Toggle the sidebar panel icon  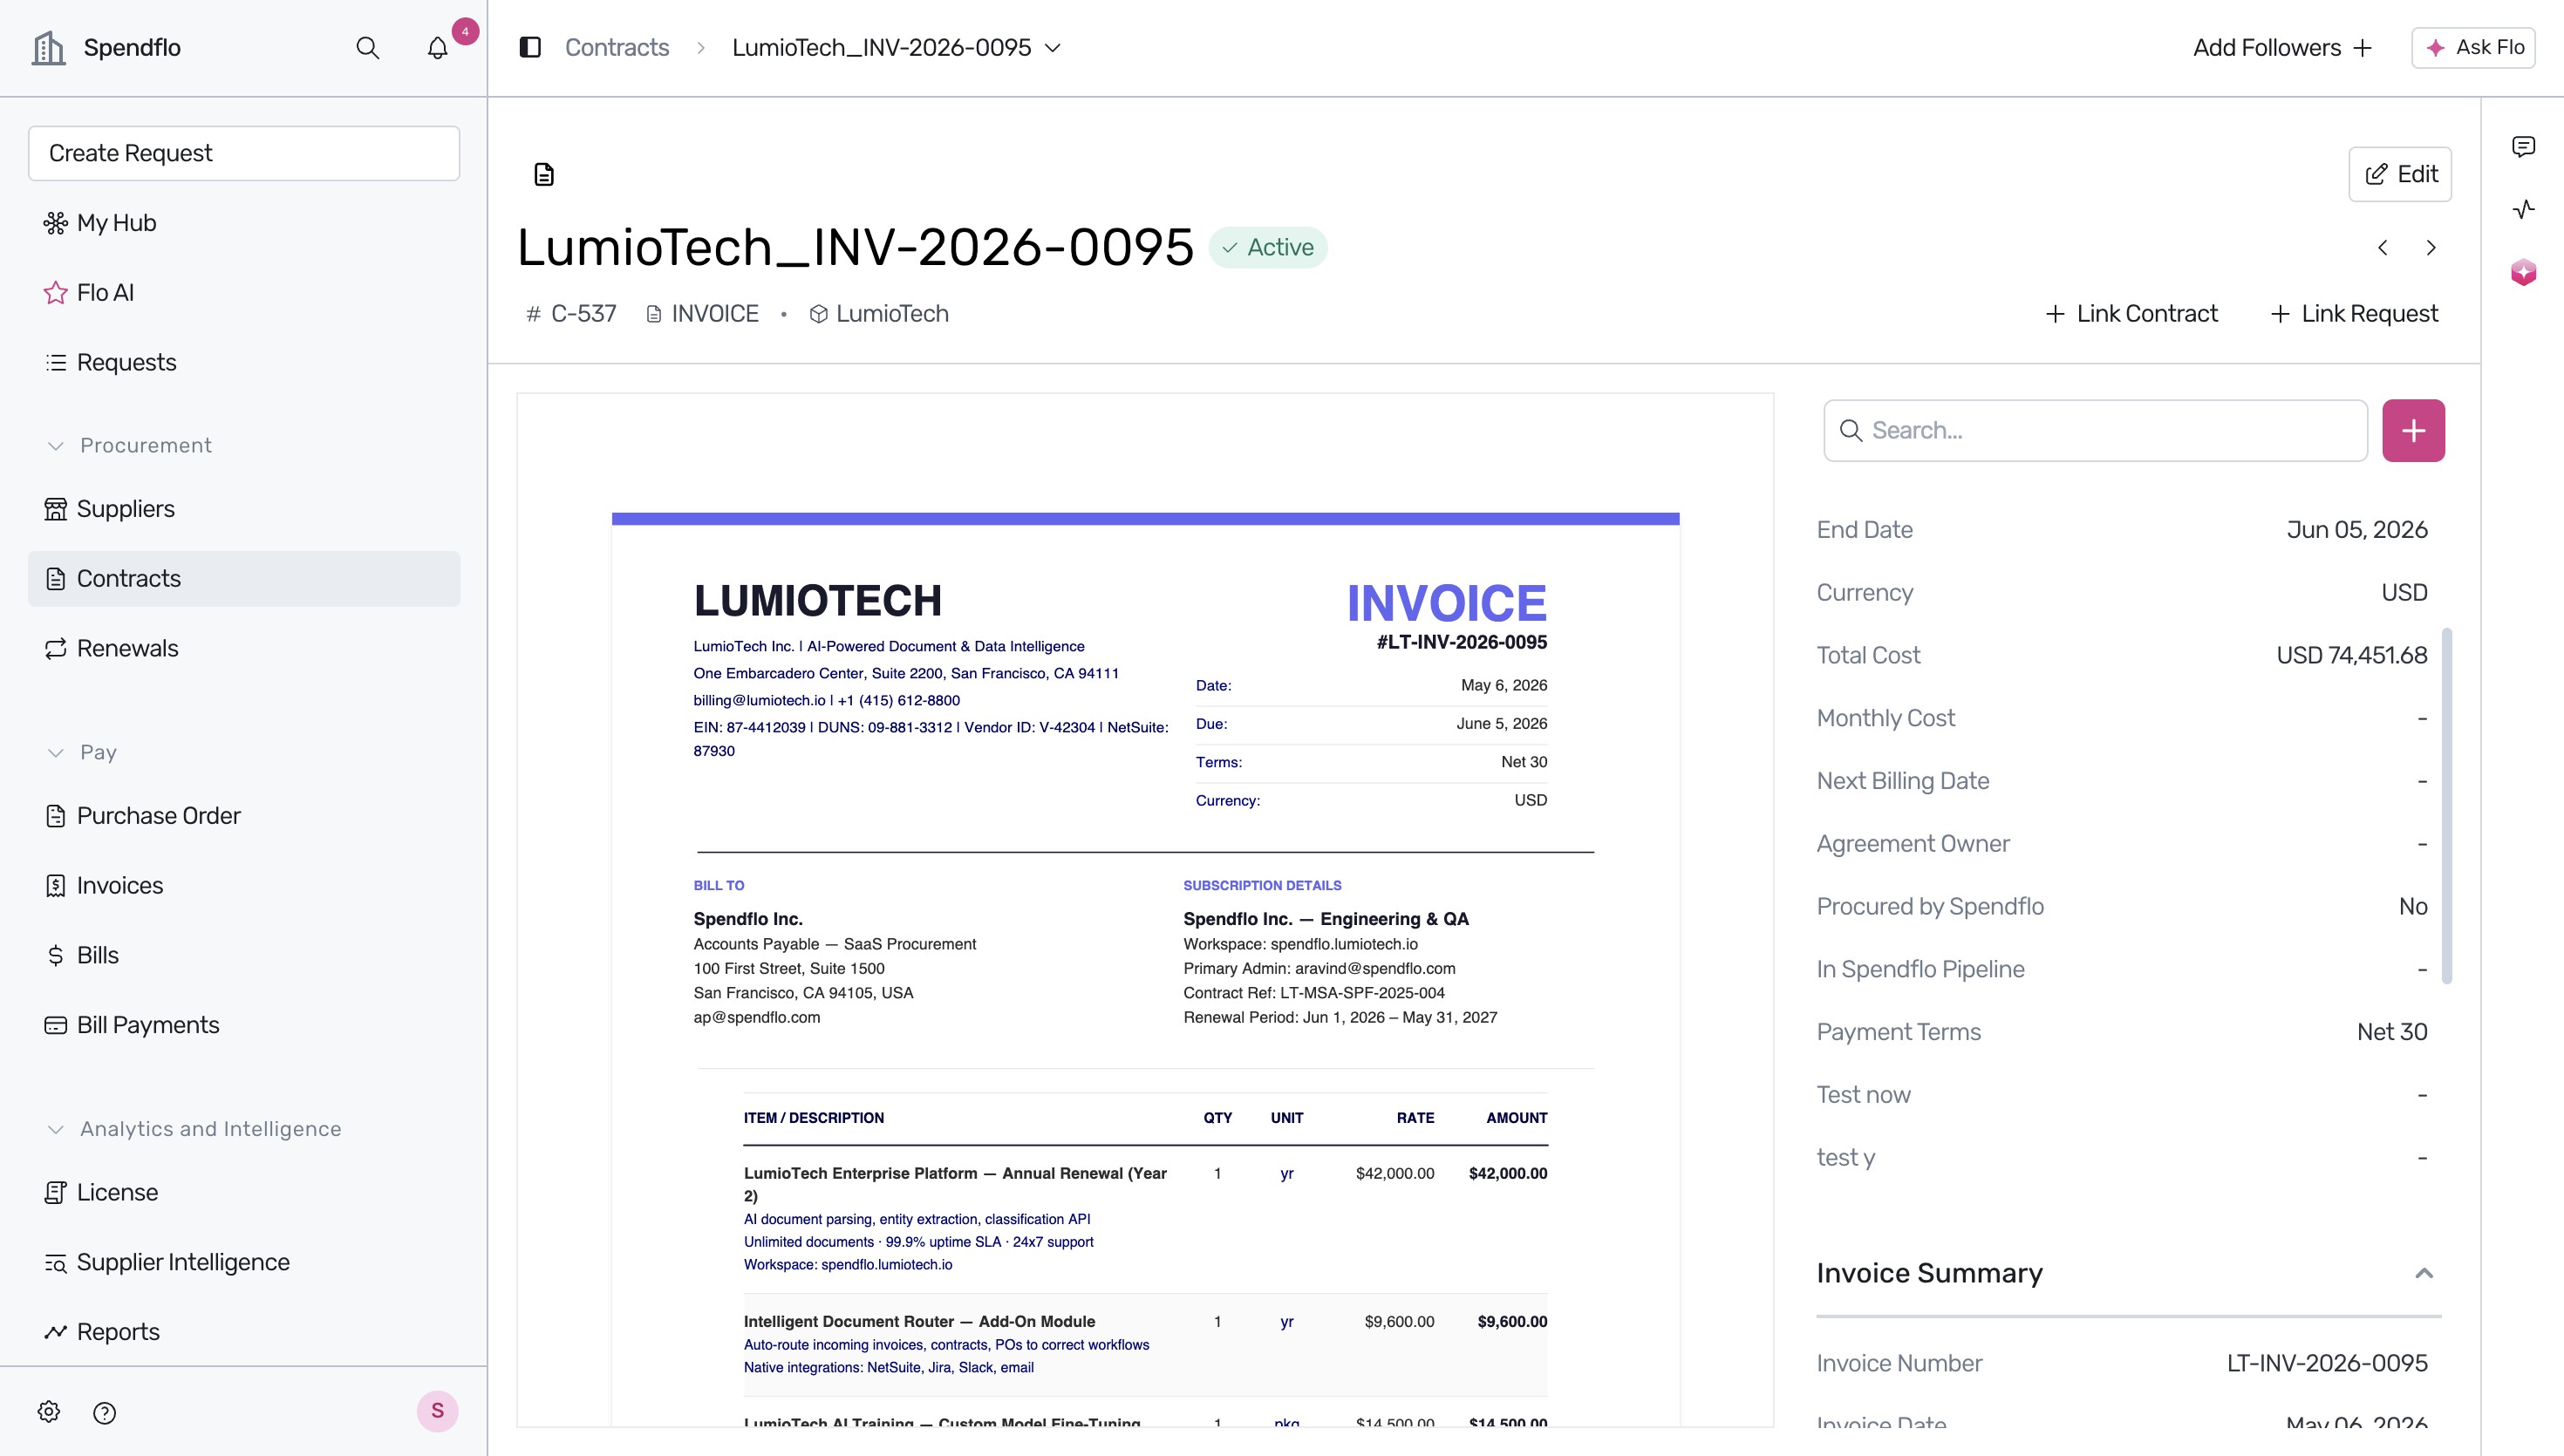click(530, 47)
